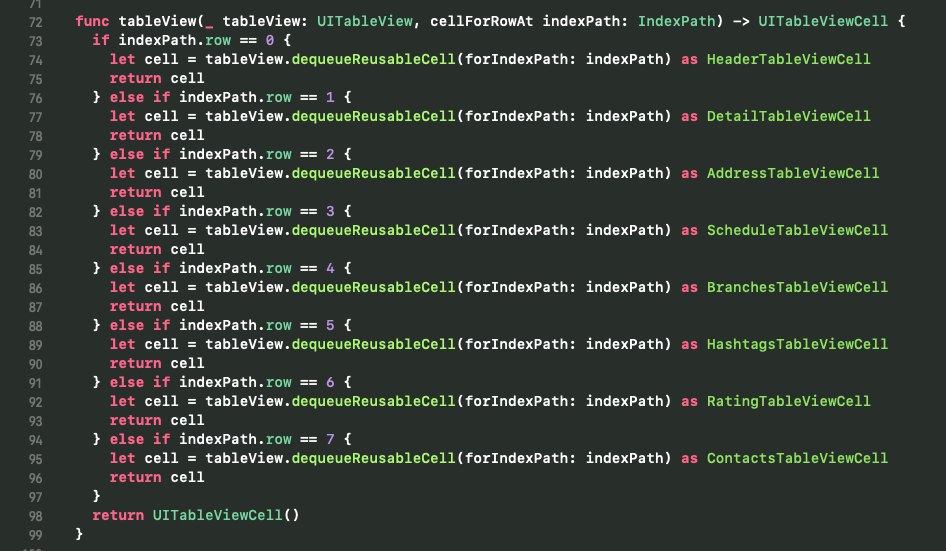Click the return keyword on line 84
Viewport: 946px width, 551px height.
click(x=136, y=249)
